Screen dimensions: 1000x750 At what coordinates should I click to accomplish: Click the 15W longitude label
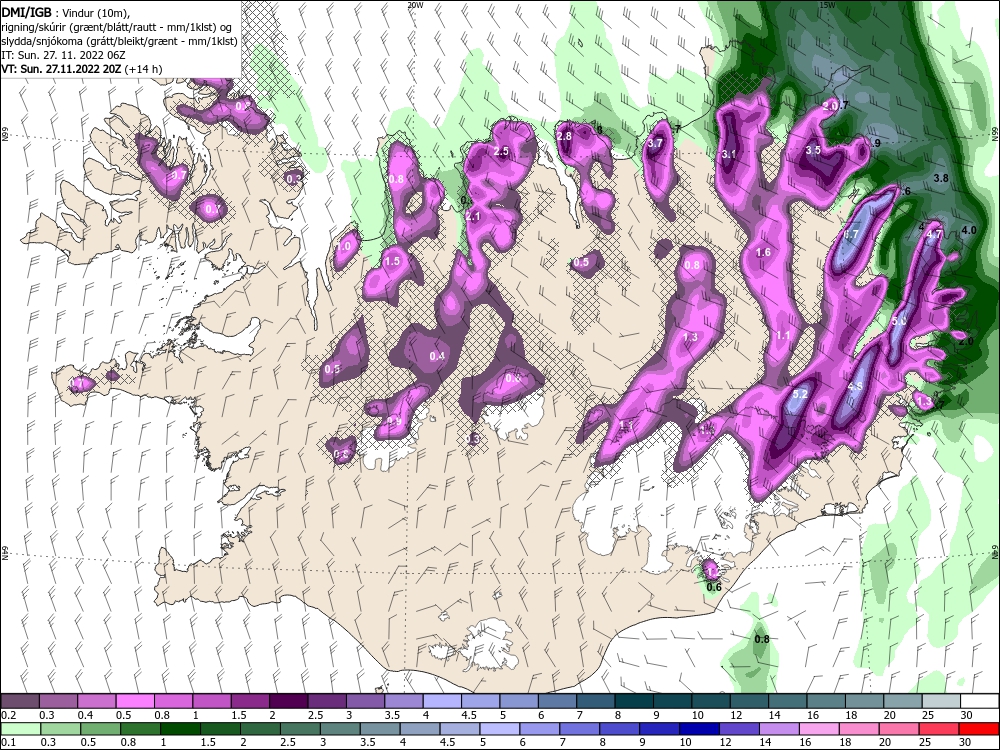827,4
